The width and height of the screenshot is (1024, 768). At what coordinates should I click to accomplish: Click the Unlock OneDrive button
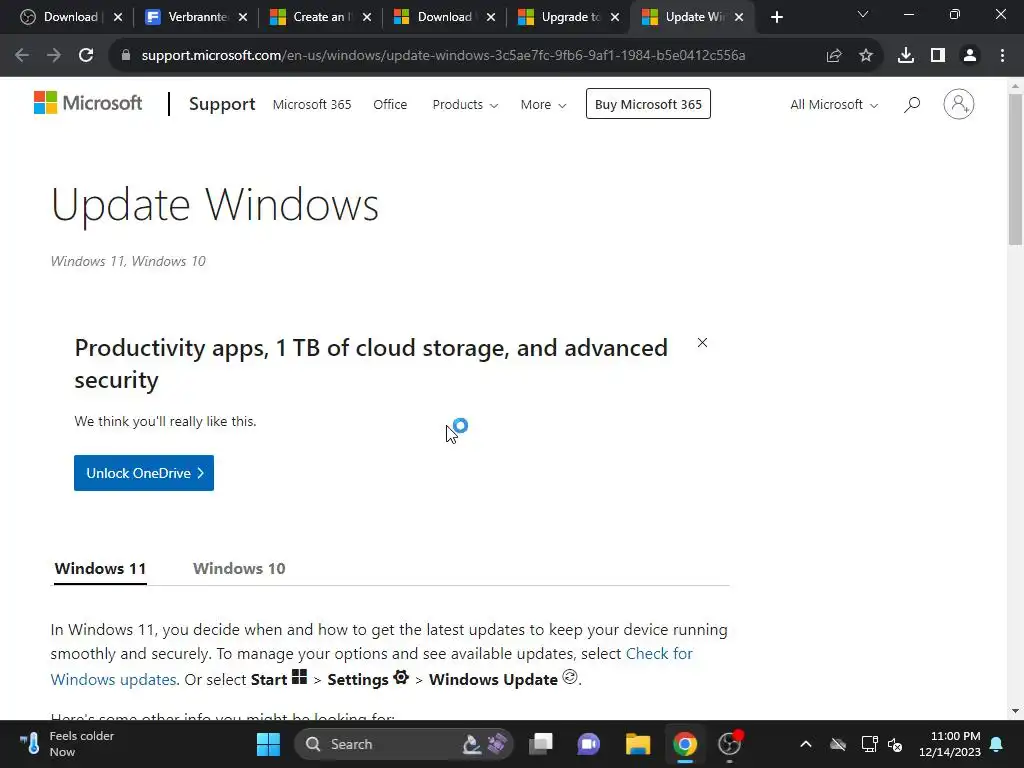point(144,473)
